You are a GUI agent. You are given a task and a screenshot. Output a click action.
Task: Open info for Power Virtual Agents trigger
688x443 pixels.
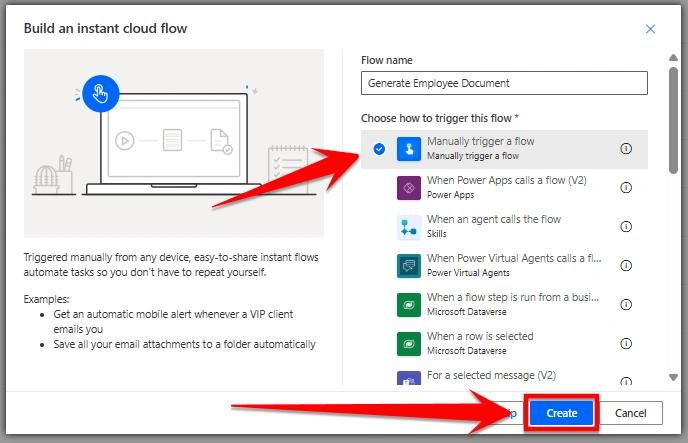coord(626,266)
